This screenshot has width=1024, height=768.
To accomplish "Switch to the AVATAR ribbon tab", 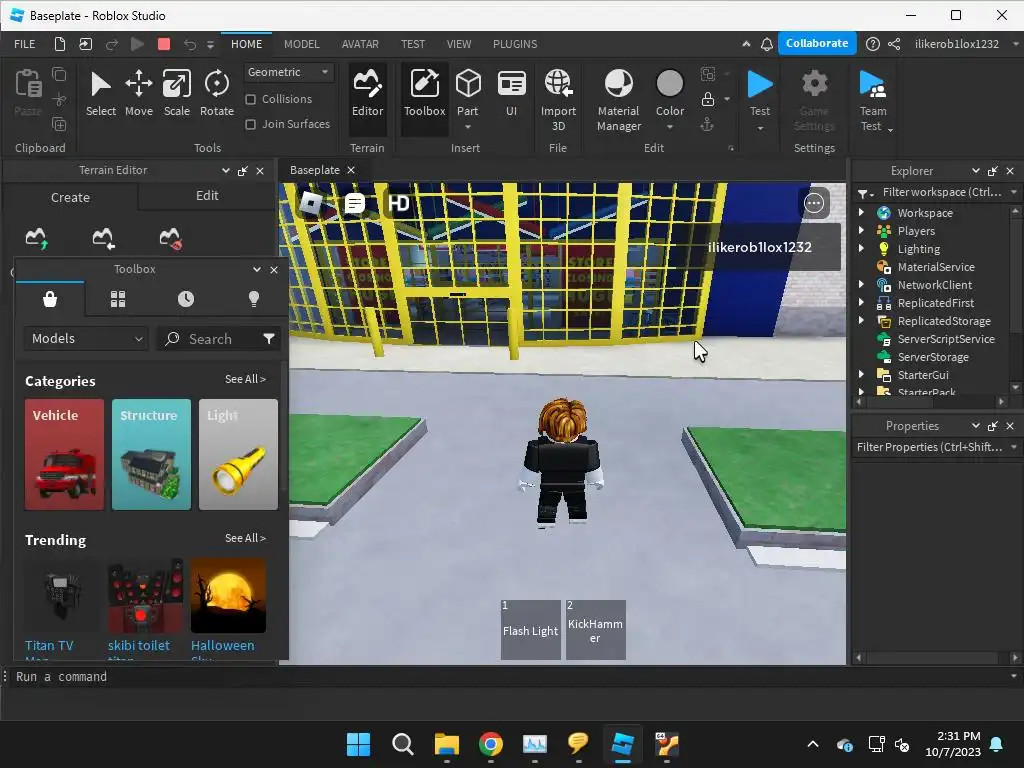I will (360, 44).
